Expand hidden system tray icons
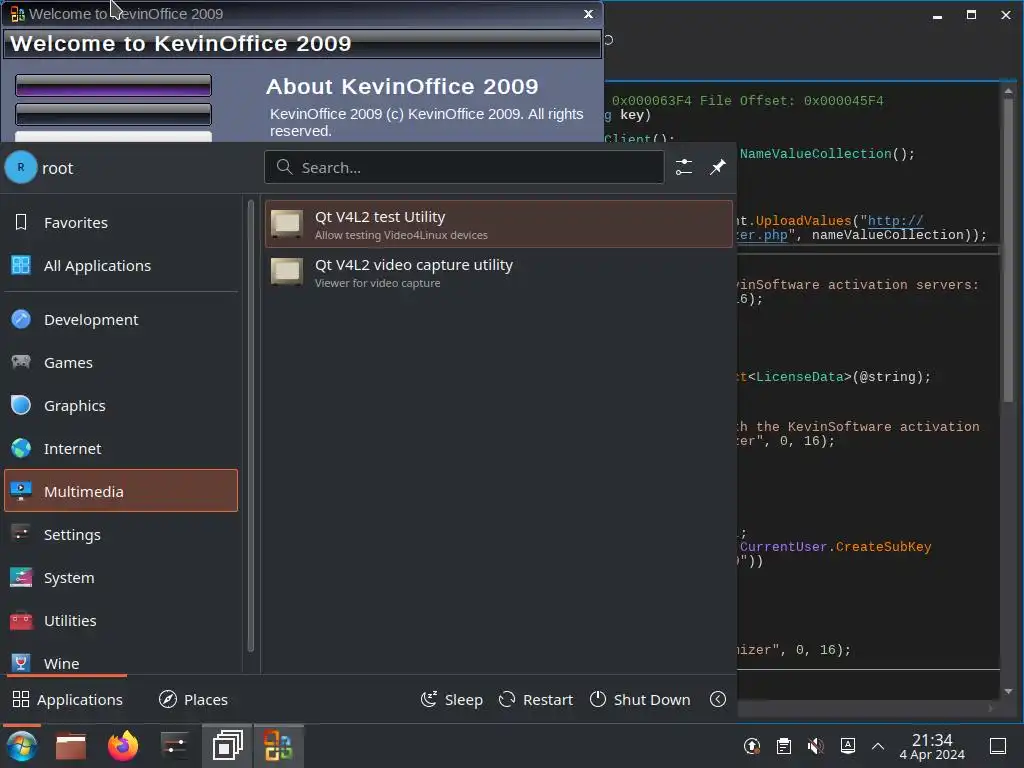This screenshot has height=768, width=1024. pyautogui.click(x=878, y=746)
